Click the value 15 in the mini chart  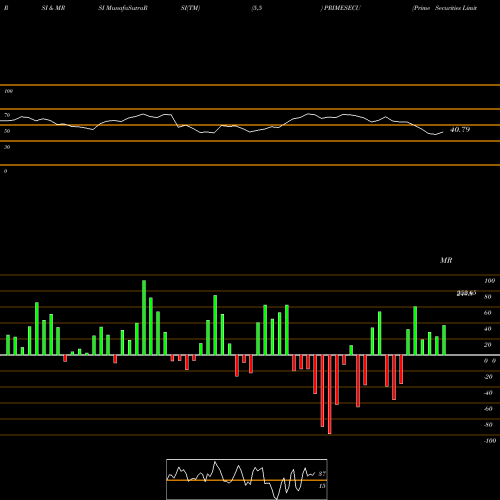click(x=322, y=486)
